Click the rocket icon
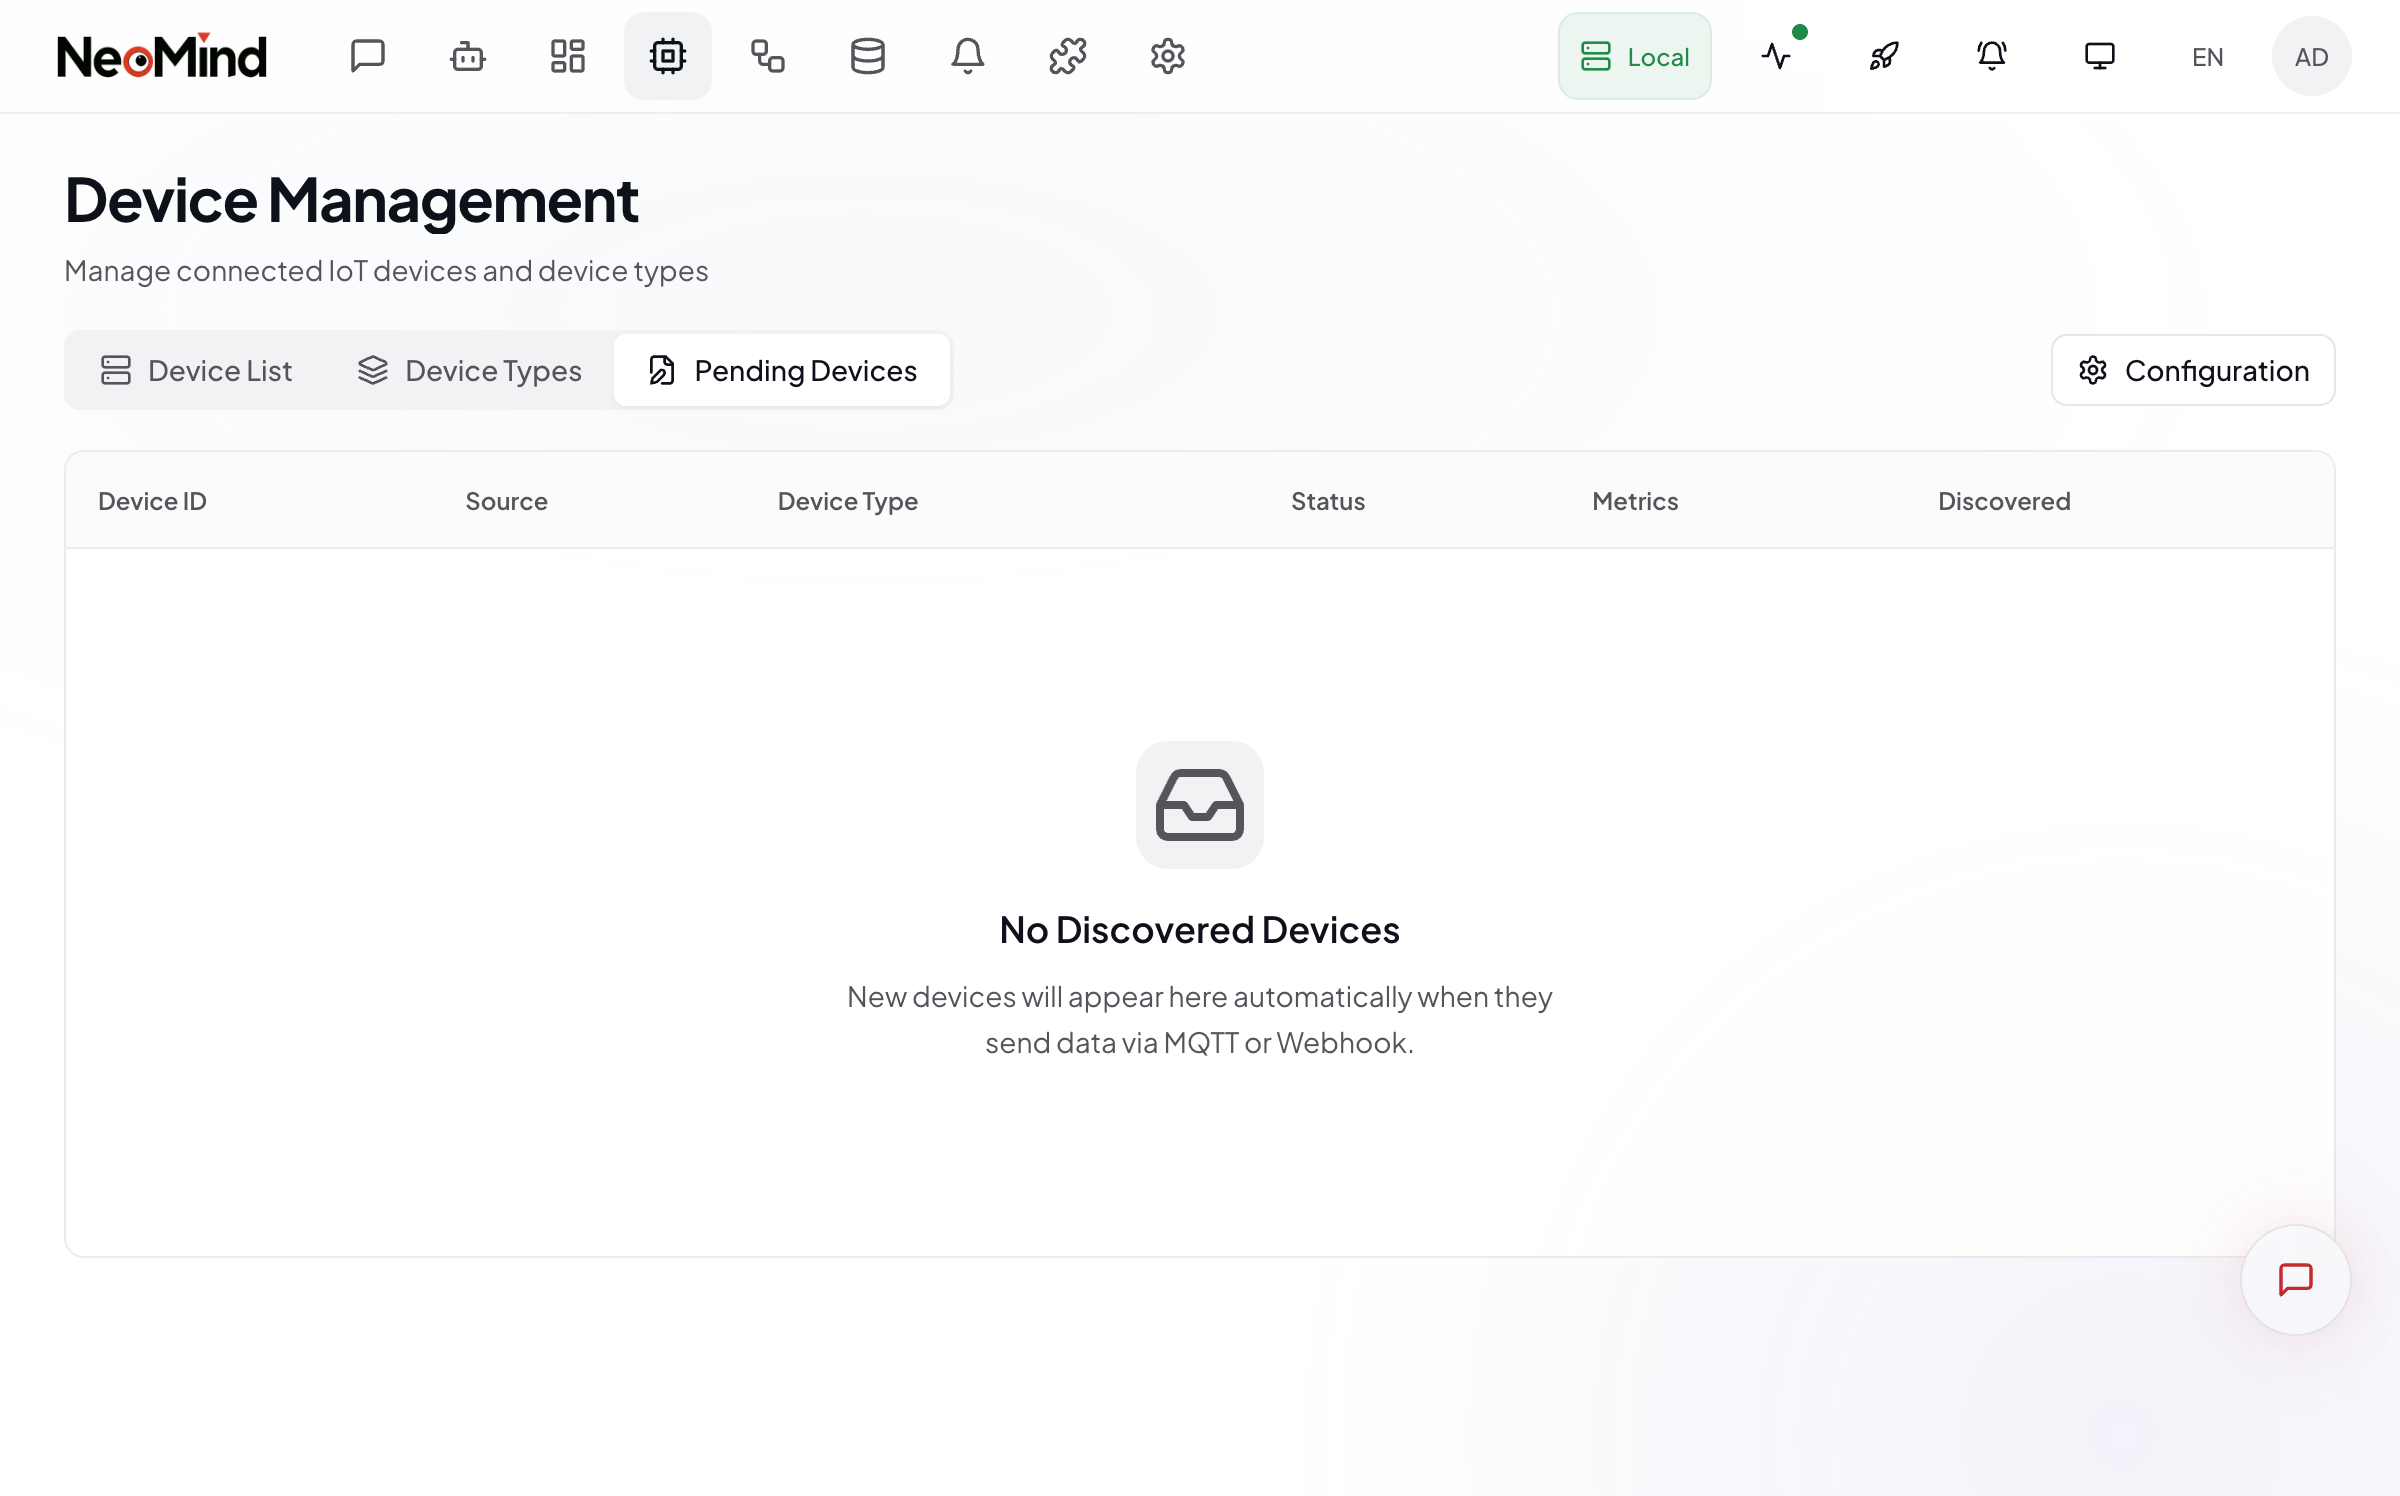2400x1496 pixels. (1884, 56)
